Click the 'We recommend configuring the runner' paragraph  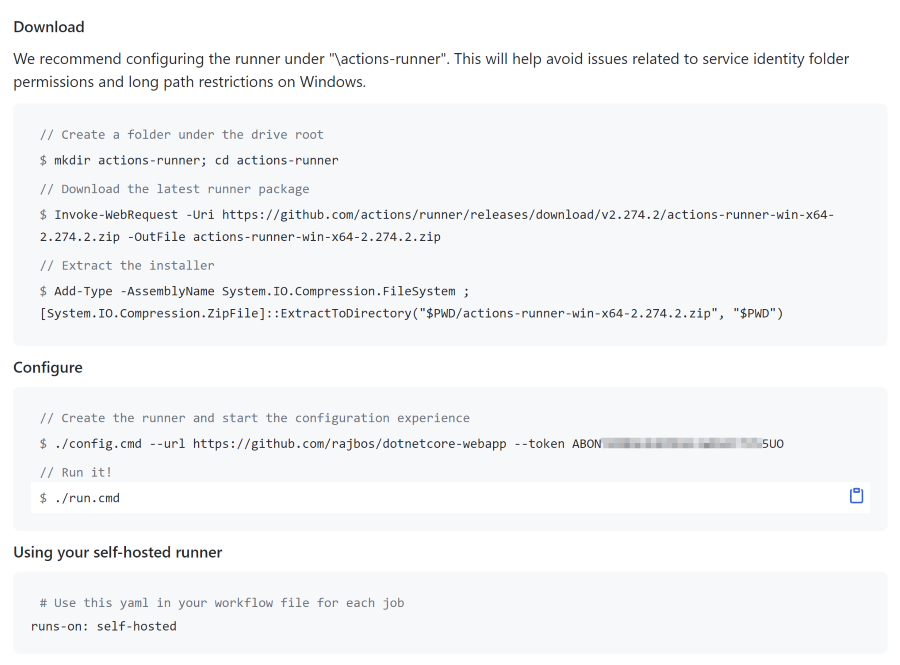tap(431, 70)
